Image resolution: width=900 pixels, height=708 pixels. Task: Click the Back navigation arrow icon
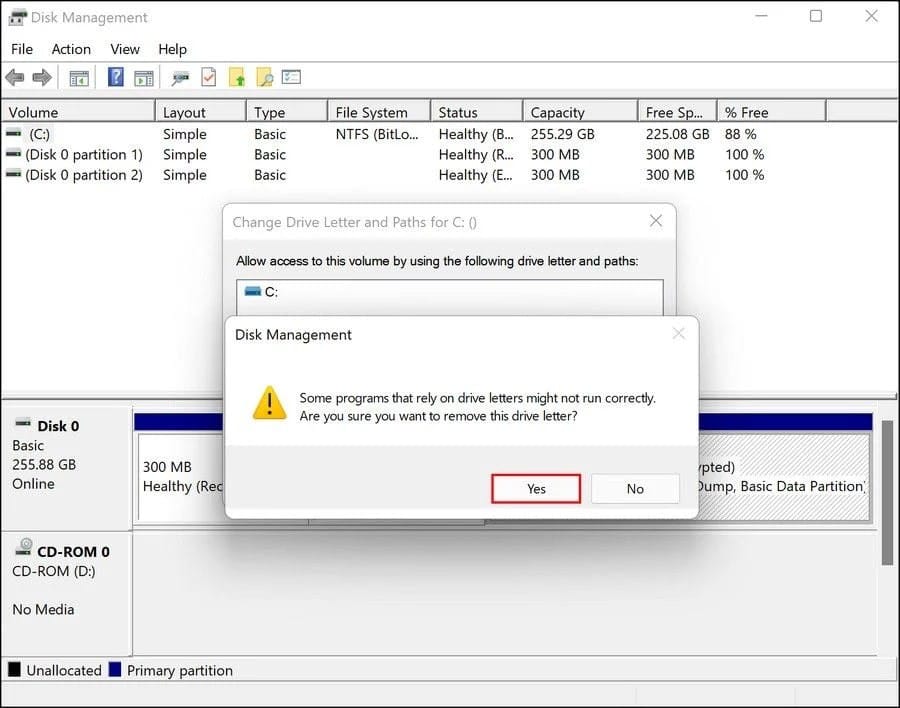(x=14, y=77)
